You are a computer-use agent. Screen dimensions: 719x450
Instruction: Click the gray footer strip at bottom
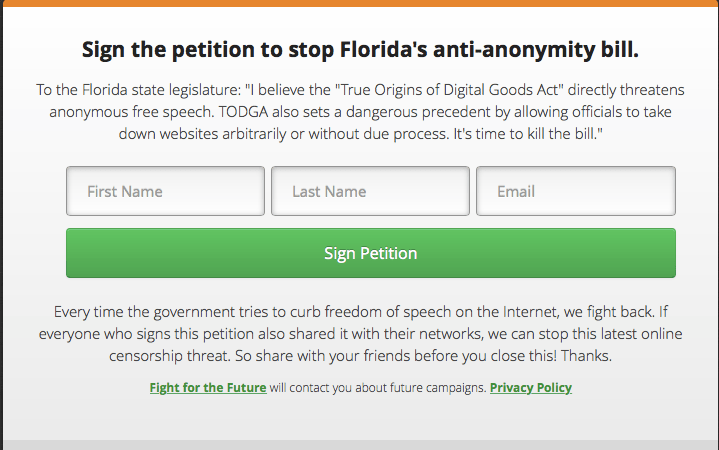pyautogui.click(x=359, y=445)
